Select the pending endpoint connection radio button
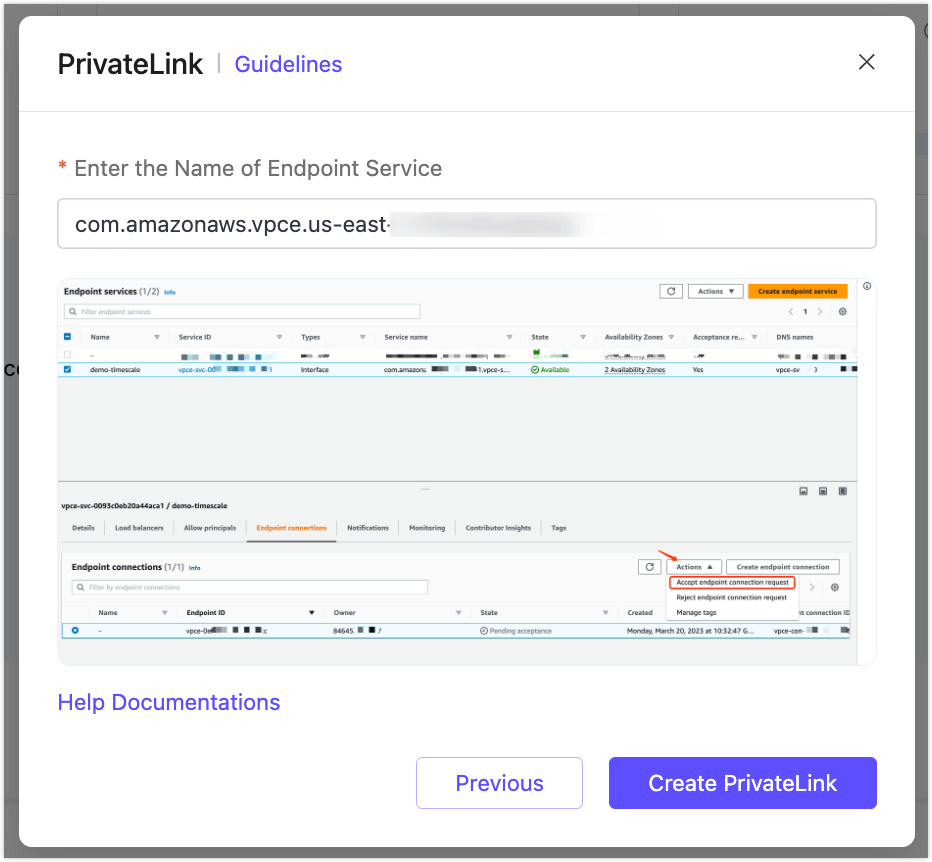This screenshot has width=932, height=862. click(75, 631)
